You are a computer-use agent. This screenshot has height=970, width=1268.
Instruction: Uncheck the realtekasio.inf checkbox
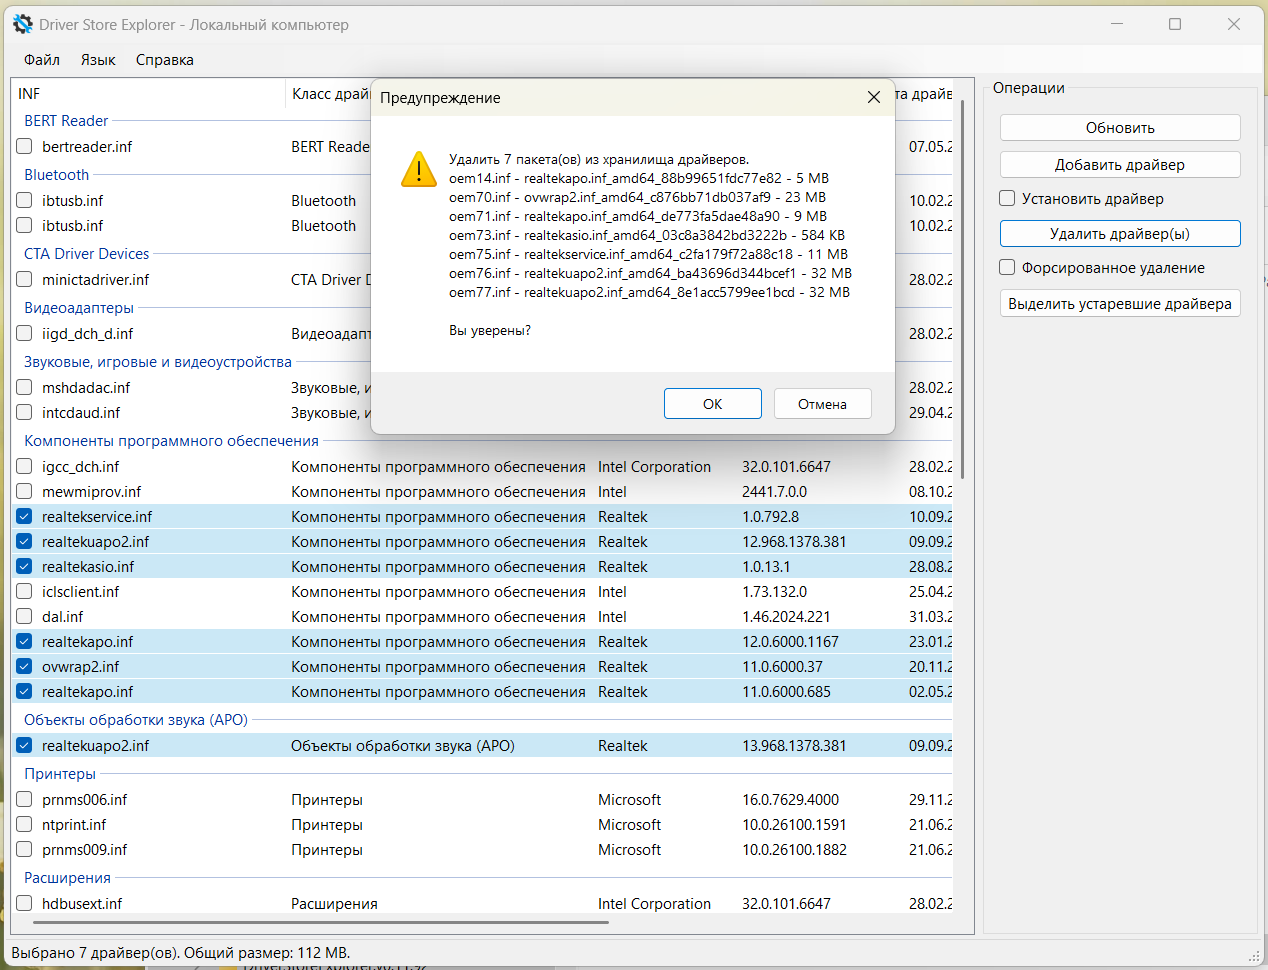pyautogui.click(x=25, y=567)
